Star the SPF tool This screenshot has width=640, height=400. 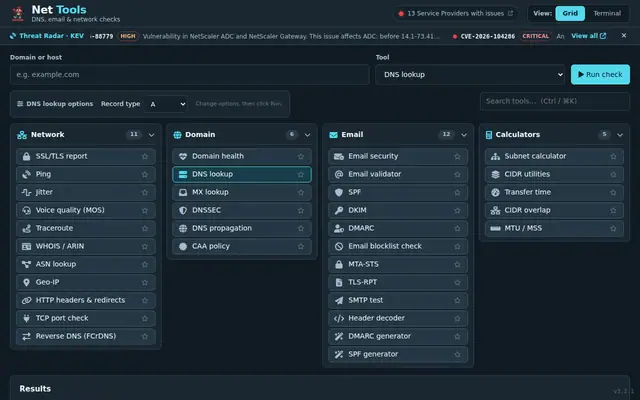(x=457, y=192)
